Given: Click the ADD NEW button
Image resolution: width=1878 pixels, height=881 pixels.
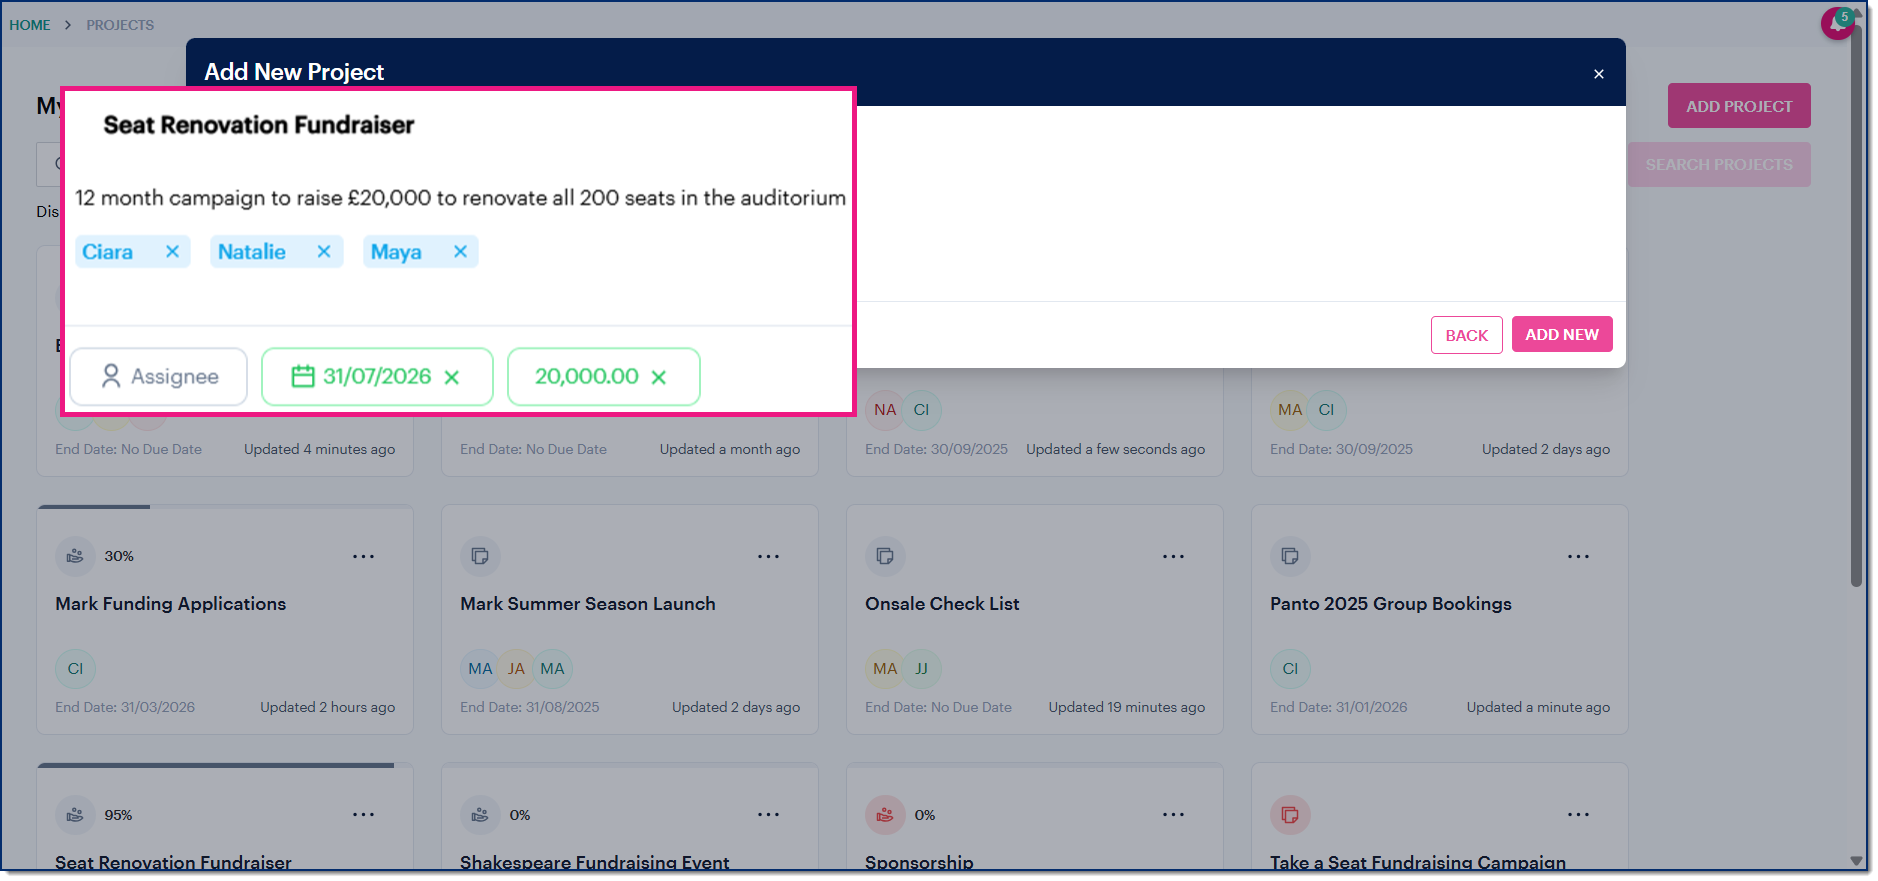Looking at the screenshot, I should point(1562,334).
